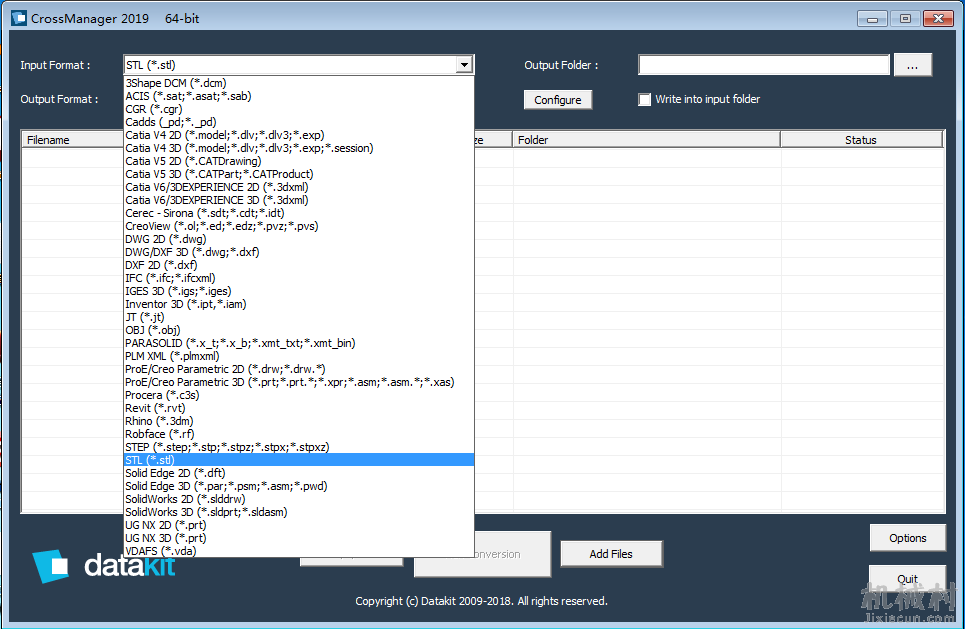Quit the CrossManager application

click(907, 579)
